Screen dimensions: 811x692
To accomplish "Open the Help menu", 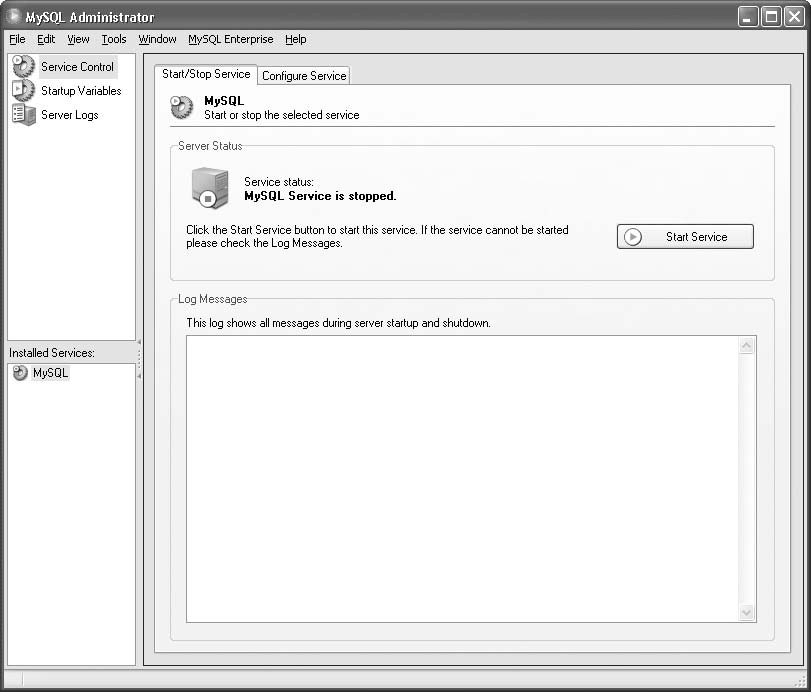I will (x=295, y=40).
